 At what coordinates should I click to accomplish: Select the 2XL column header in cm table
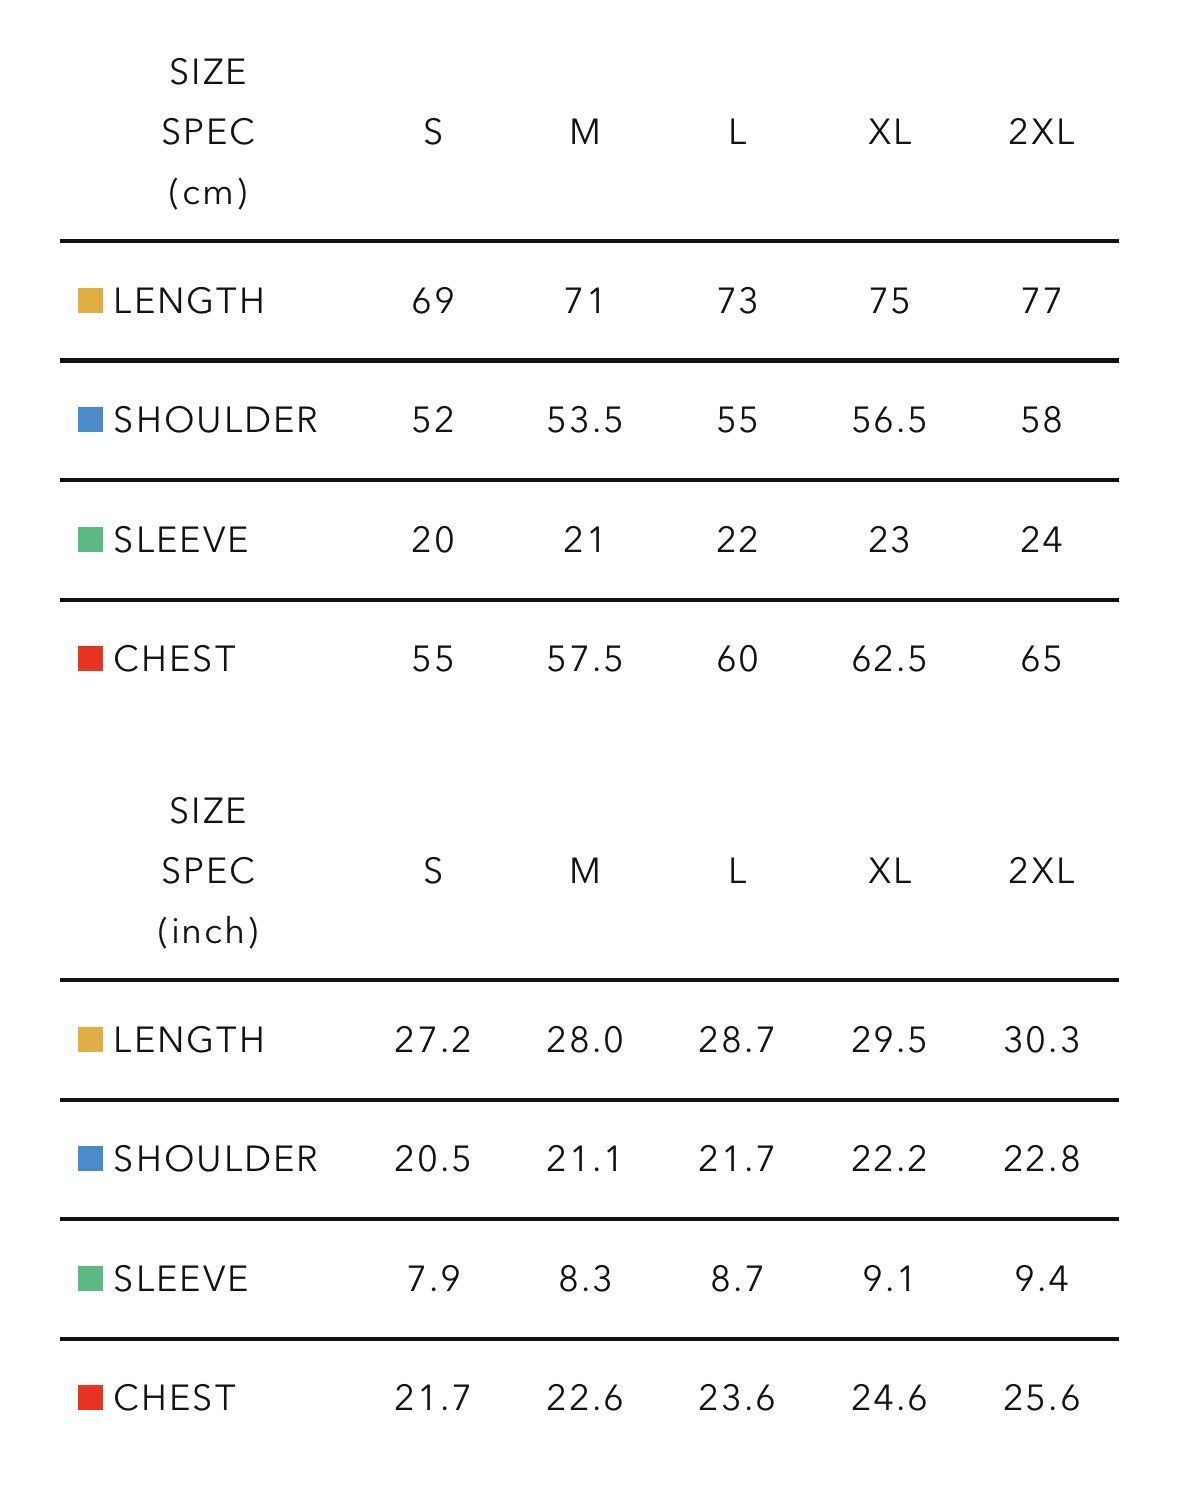click(1041, 132)
